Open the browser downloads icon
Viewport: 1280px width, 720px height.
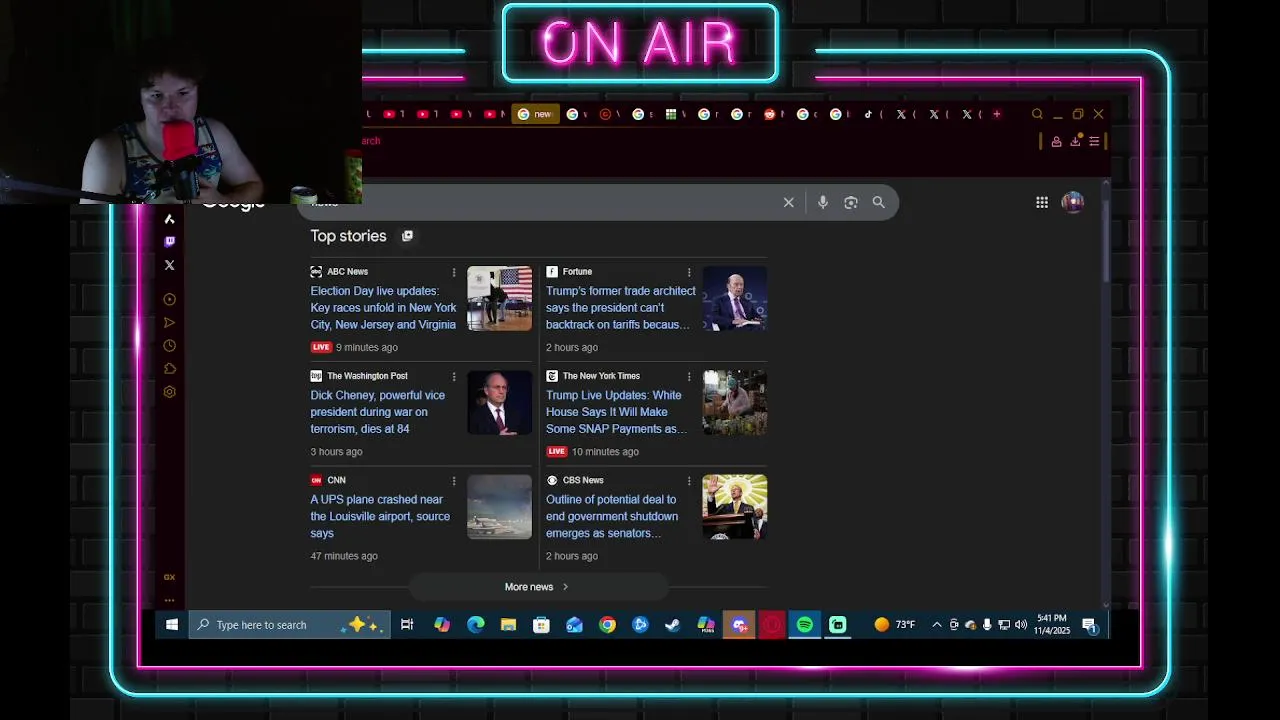pos(1075,141)
